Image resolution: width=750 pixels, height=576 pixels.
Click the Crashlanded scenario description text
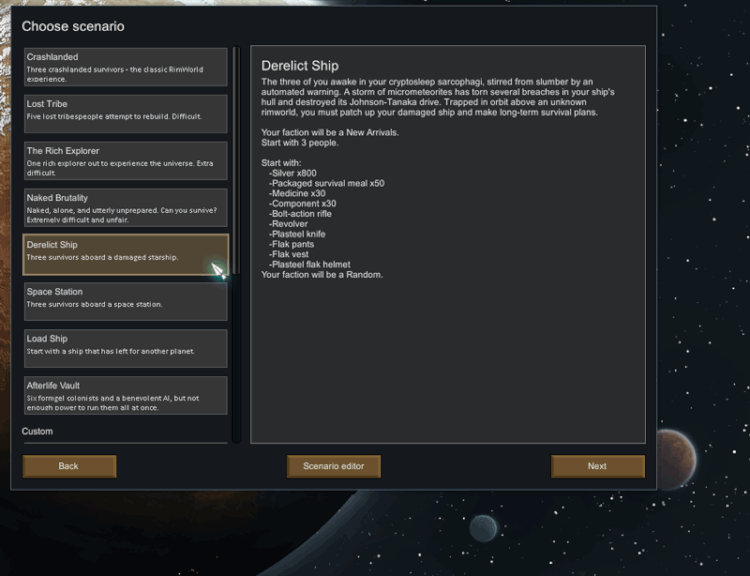(115, 74)
